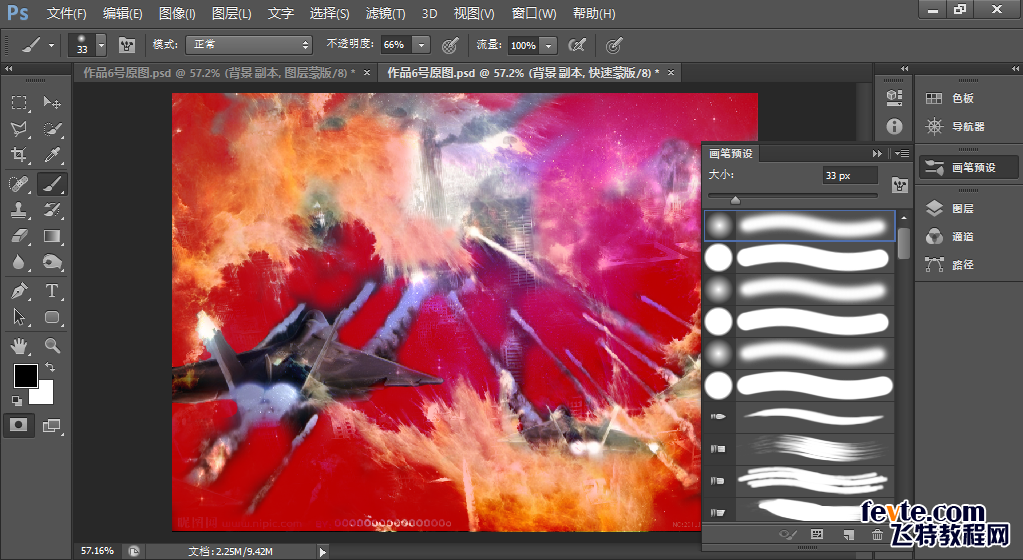The height and width of the screenshot is (560, 1023).
Task: Select the Pen tool
Action: tap(19, 291)
